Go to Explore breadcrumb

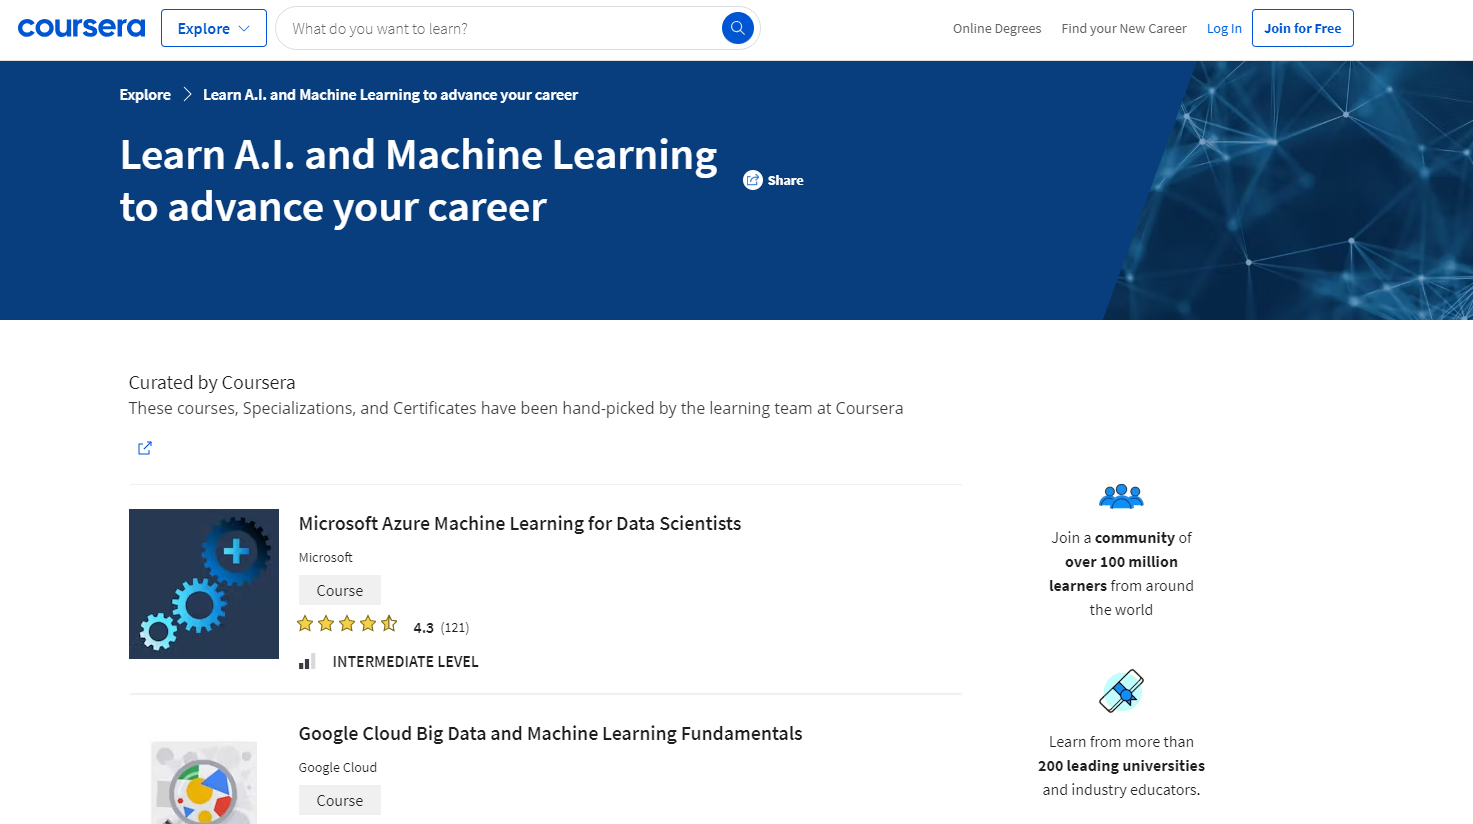(x=145, y=95)
